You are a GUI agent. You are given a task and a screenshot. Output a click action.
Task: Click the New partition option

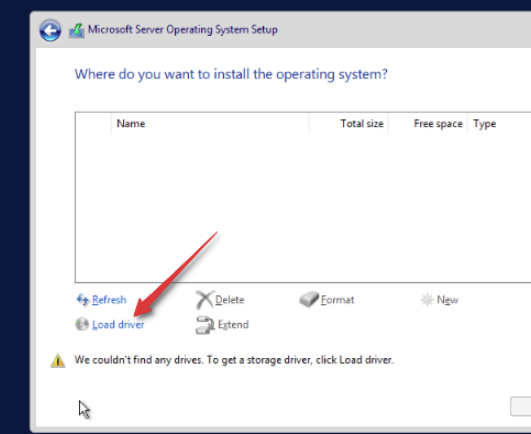(x=447, y=300)
